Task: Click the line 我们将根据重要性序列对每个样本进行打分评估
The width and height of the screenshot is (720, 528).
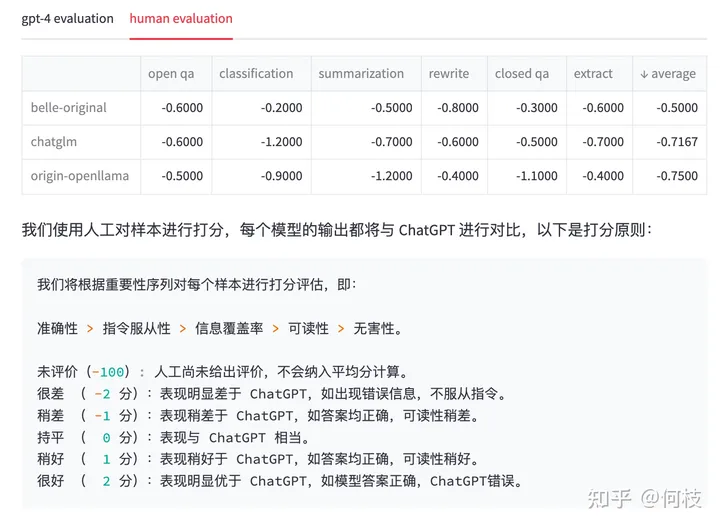Action: coord(197,285)
